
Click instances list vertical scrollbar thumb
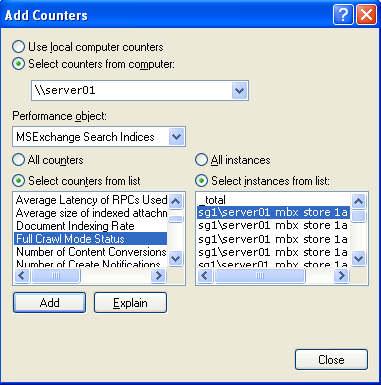click(x=359, y=216)
